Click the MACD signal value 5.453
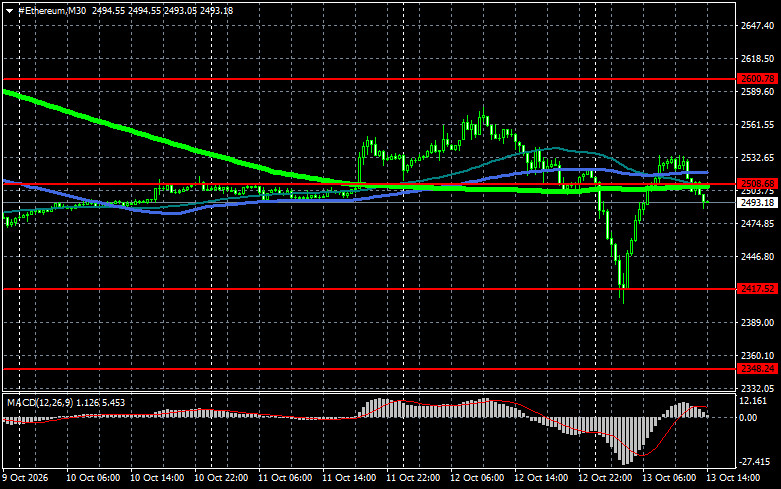Image resolution: width=781 pixels, height=489 pixels. (113, 403)
